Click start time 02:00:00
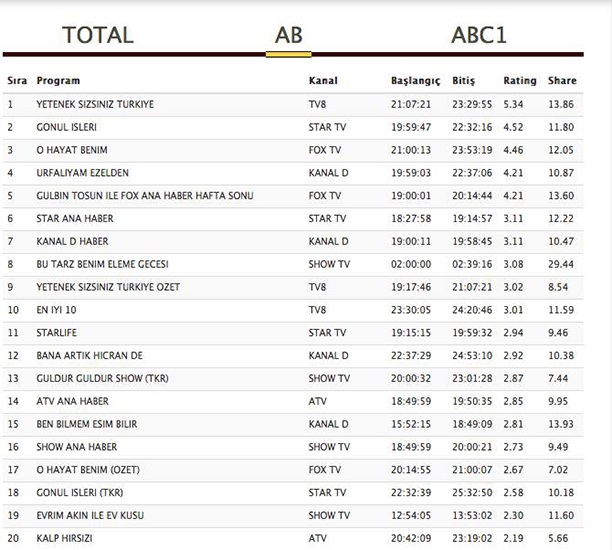The image size is (612, 550). pos(411,264)
